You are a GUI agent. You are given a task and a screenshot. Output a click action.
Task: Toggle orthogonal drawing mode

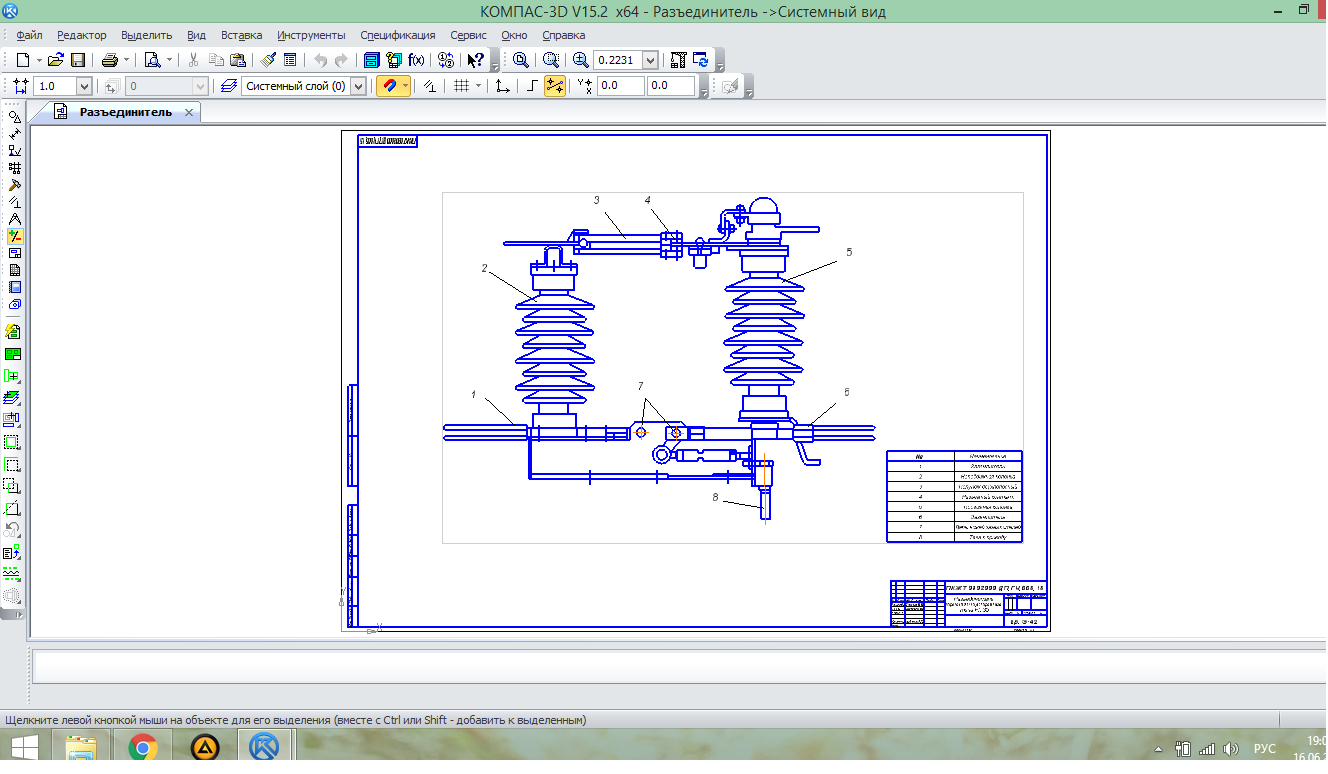[532, 86]
